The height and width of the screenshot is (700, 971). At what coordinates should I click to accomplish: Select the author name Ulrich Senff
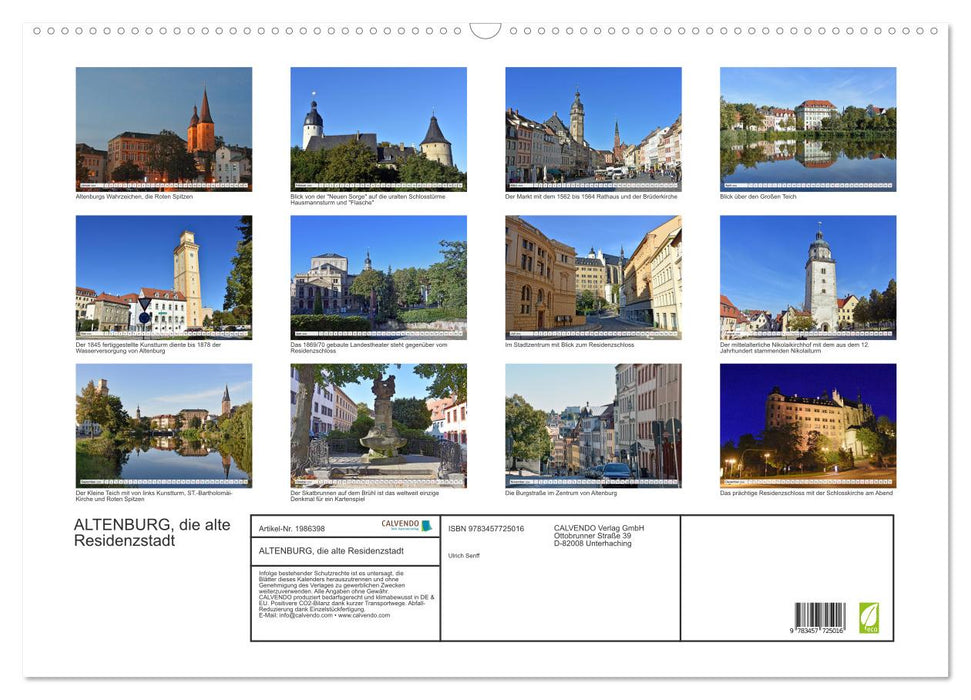[462, 553]
